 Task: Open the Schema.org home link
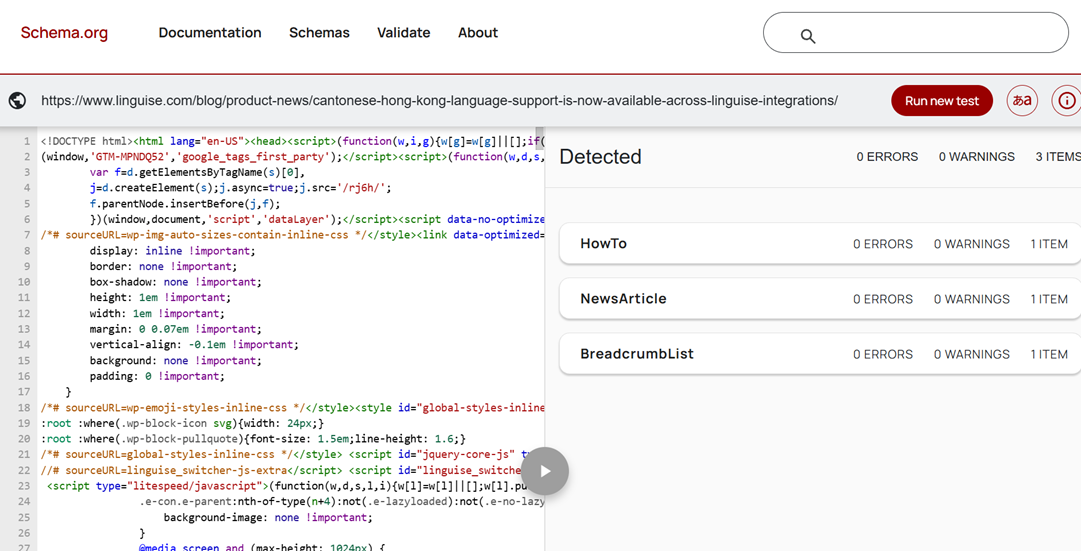[x=64, y=32]
